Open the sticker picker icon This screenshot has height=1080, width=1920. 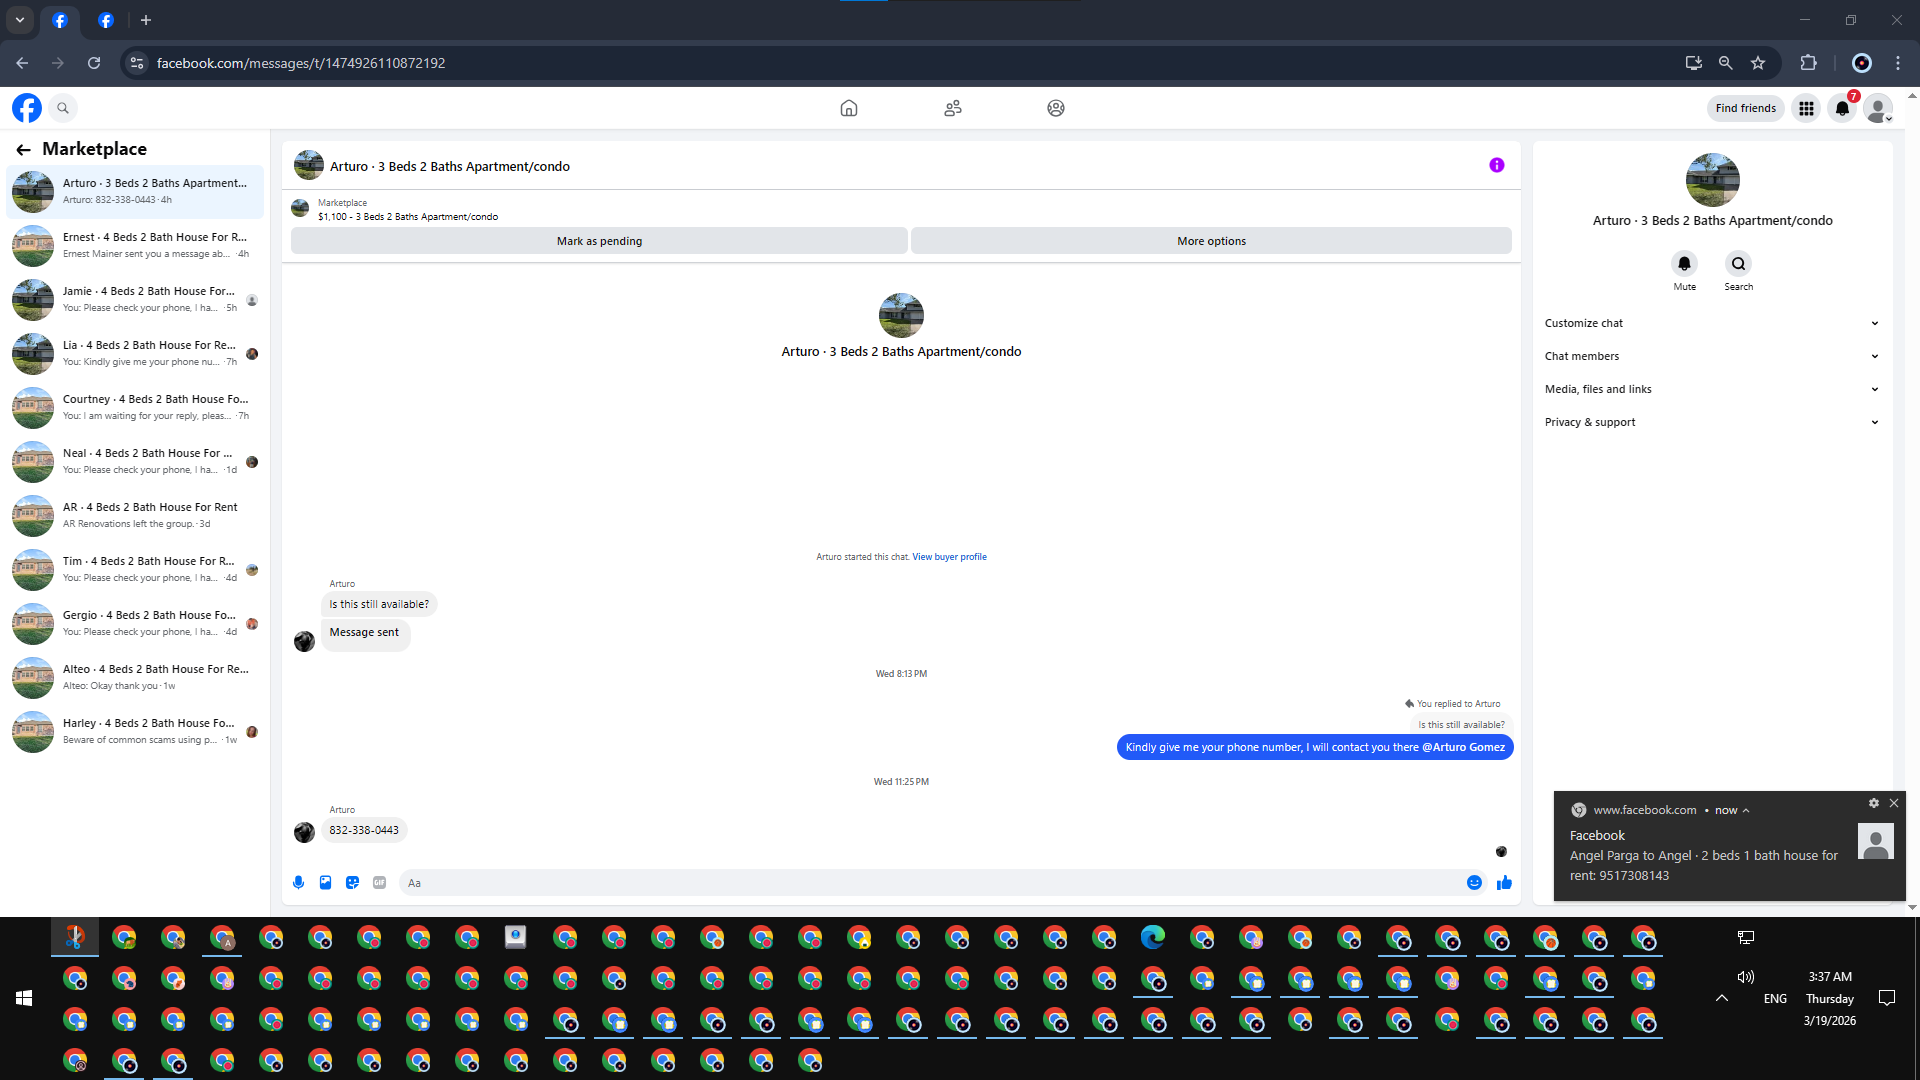click(352, 882)
